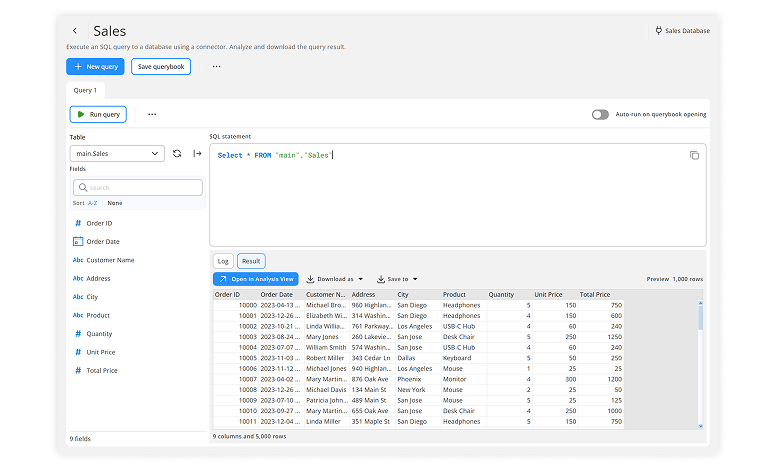The width and height of the screenshot is (776, 470).
Task: Open the Result tab
Action: 251,261
